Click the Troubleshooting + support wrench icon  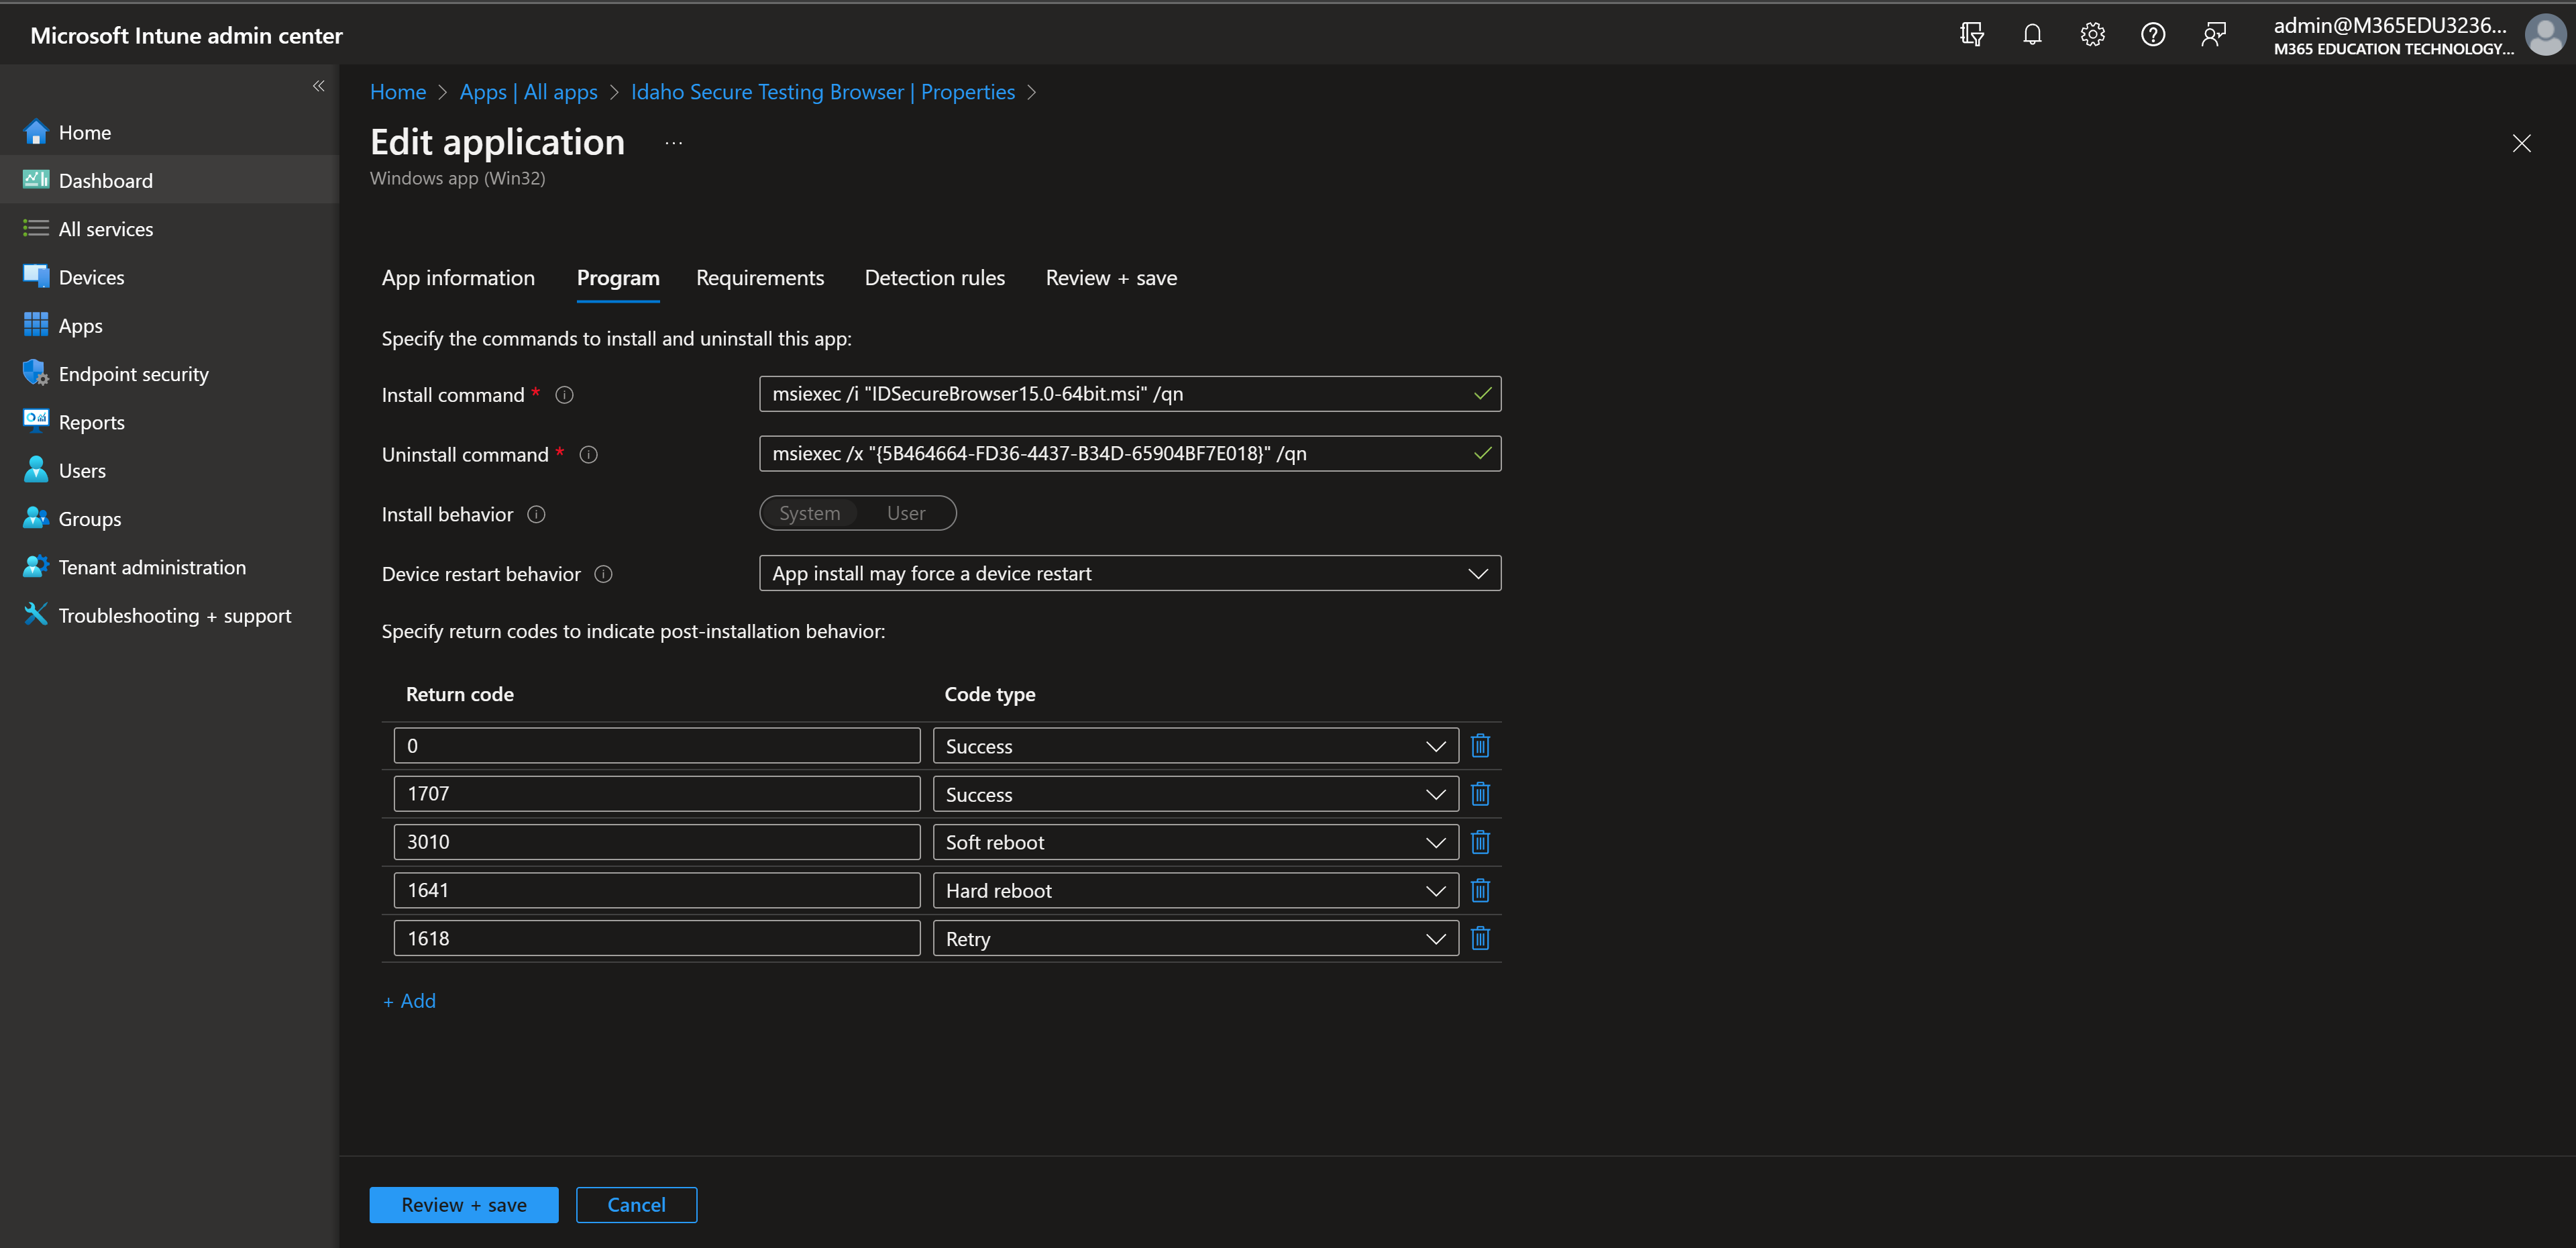click(x=36, y=614)
